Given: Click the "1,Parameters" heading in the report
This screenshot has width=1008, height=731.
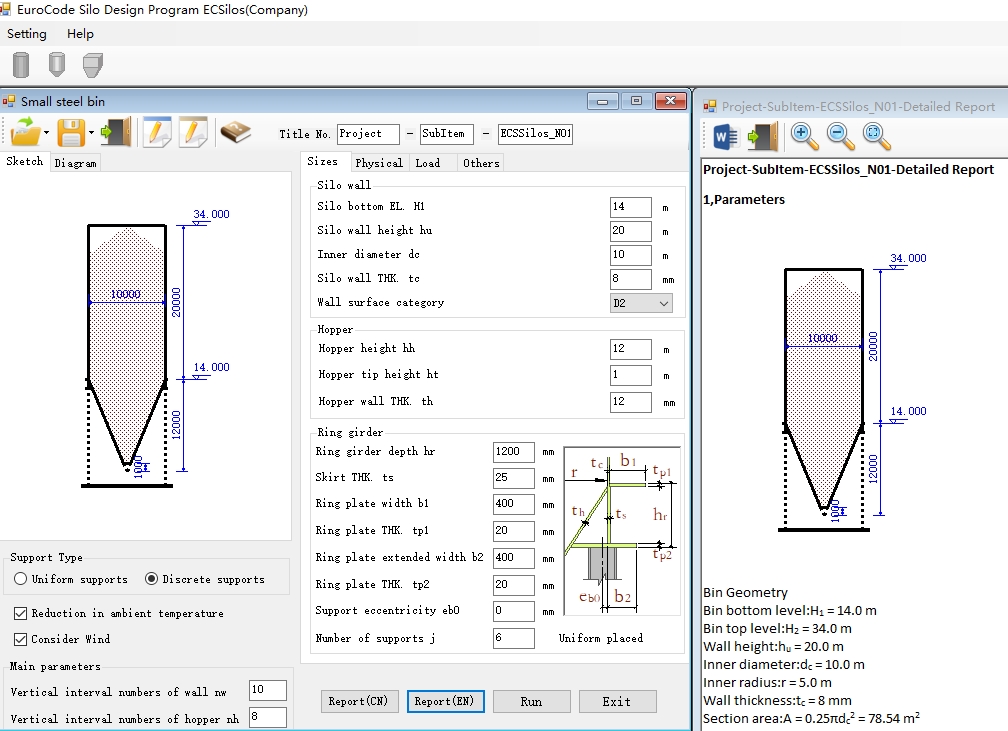Looking at the screenshot, I should (744, 200).
